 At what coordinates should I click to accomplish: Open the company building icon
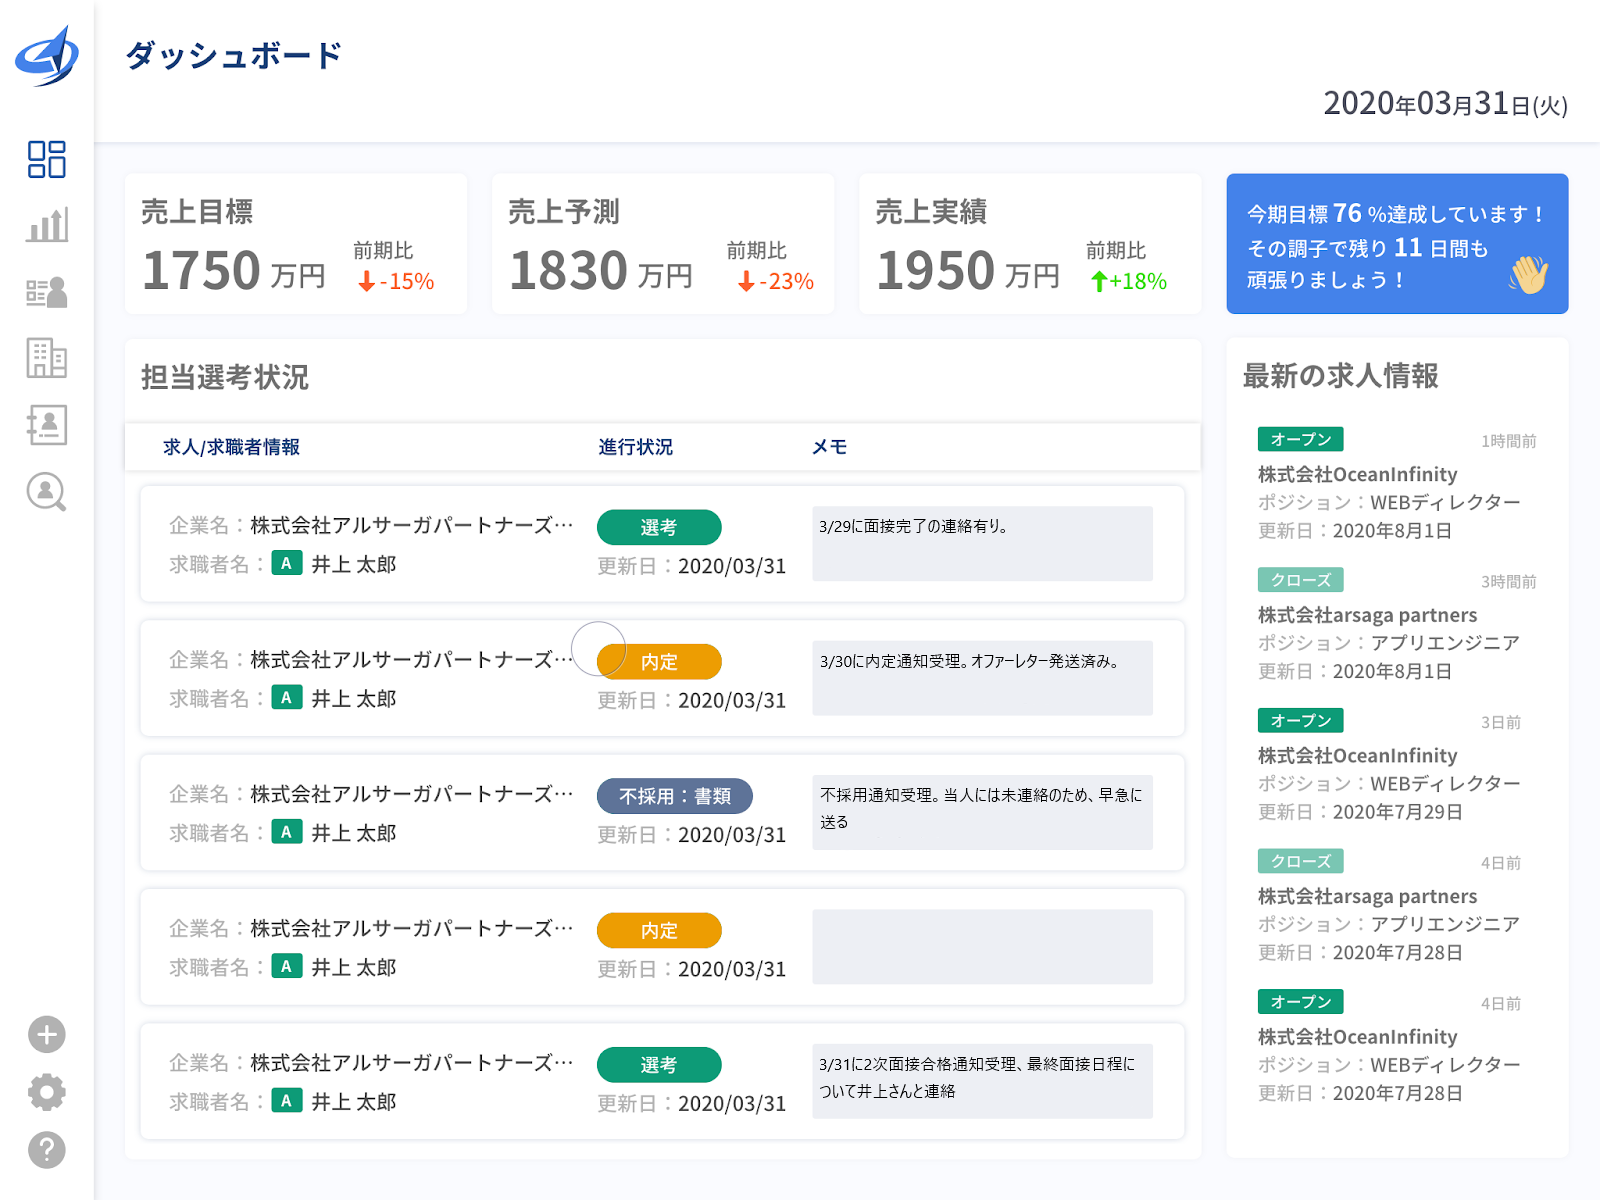[x=47, y=358]
